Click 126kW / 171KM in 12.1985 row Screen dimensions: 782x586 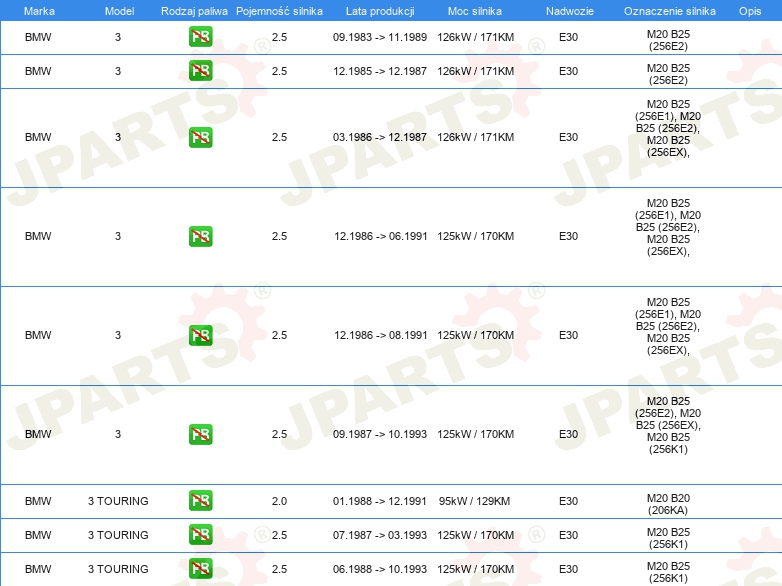(x=475, y=71)
